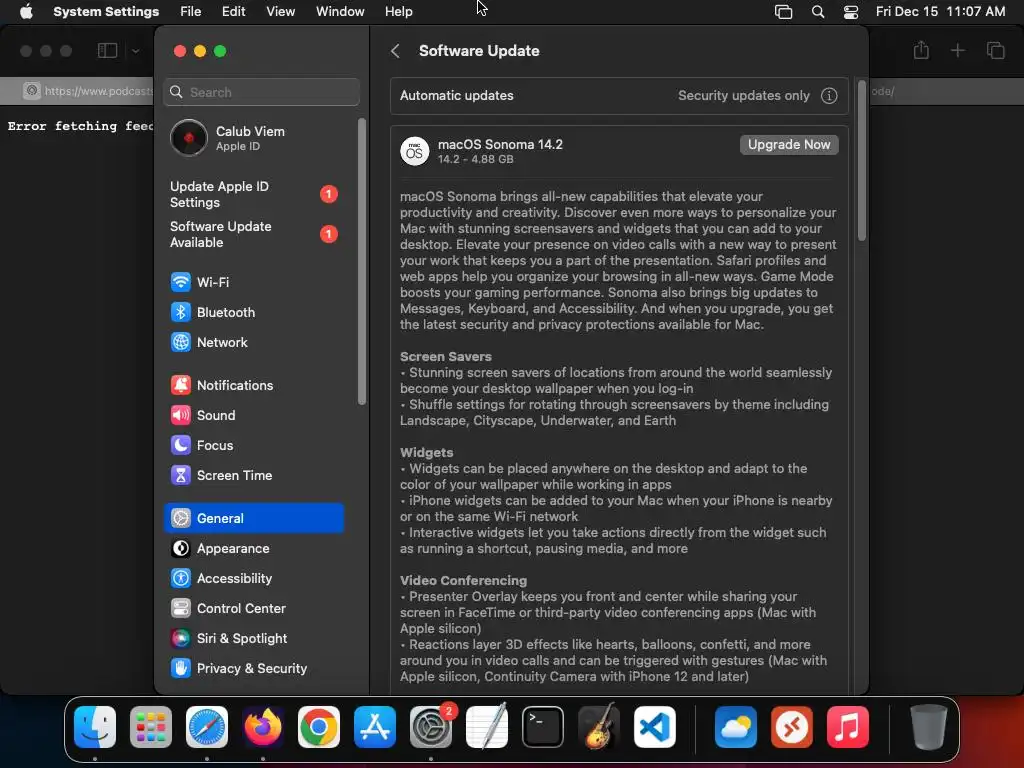Select General in the sidebar
This screenshot has height=768, width=1024.
(254, 518)
